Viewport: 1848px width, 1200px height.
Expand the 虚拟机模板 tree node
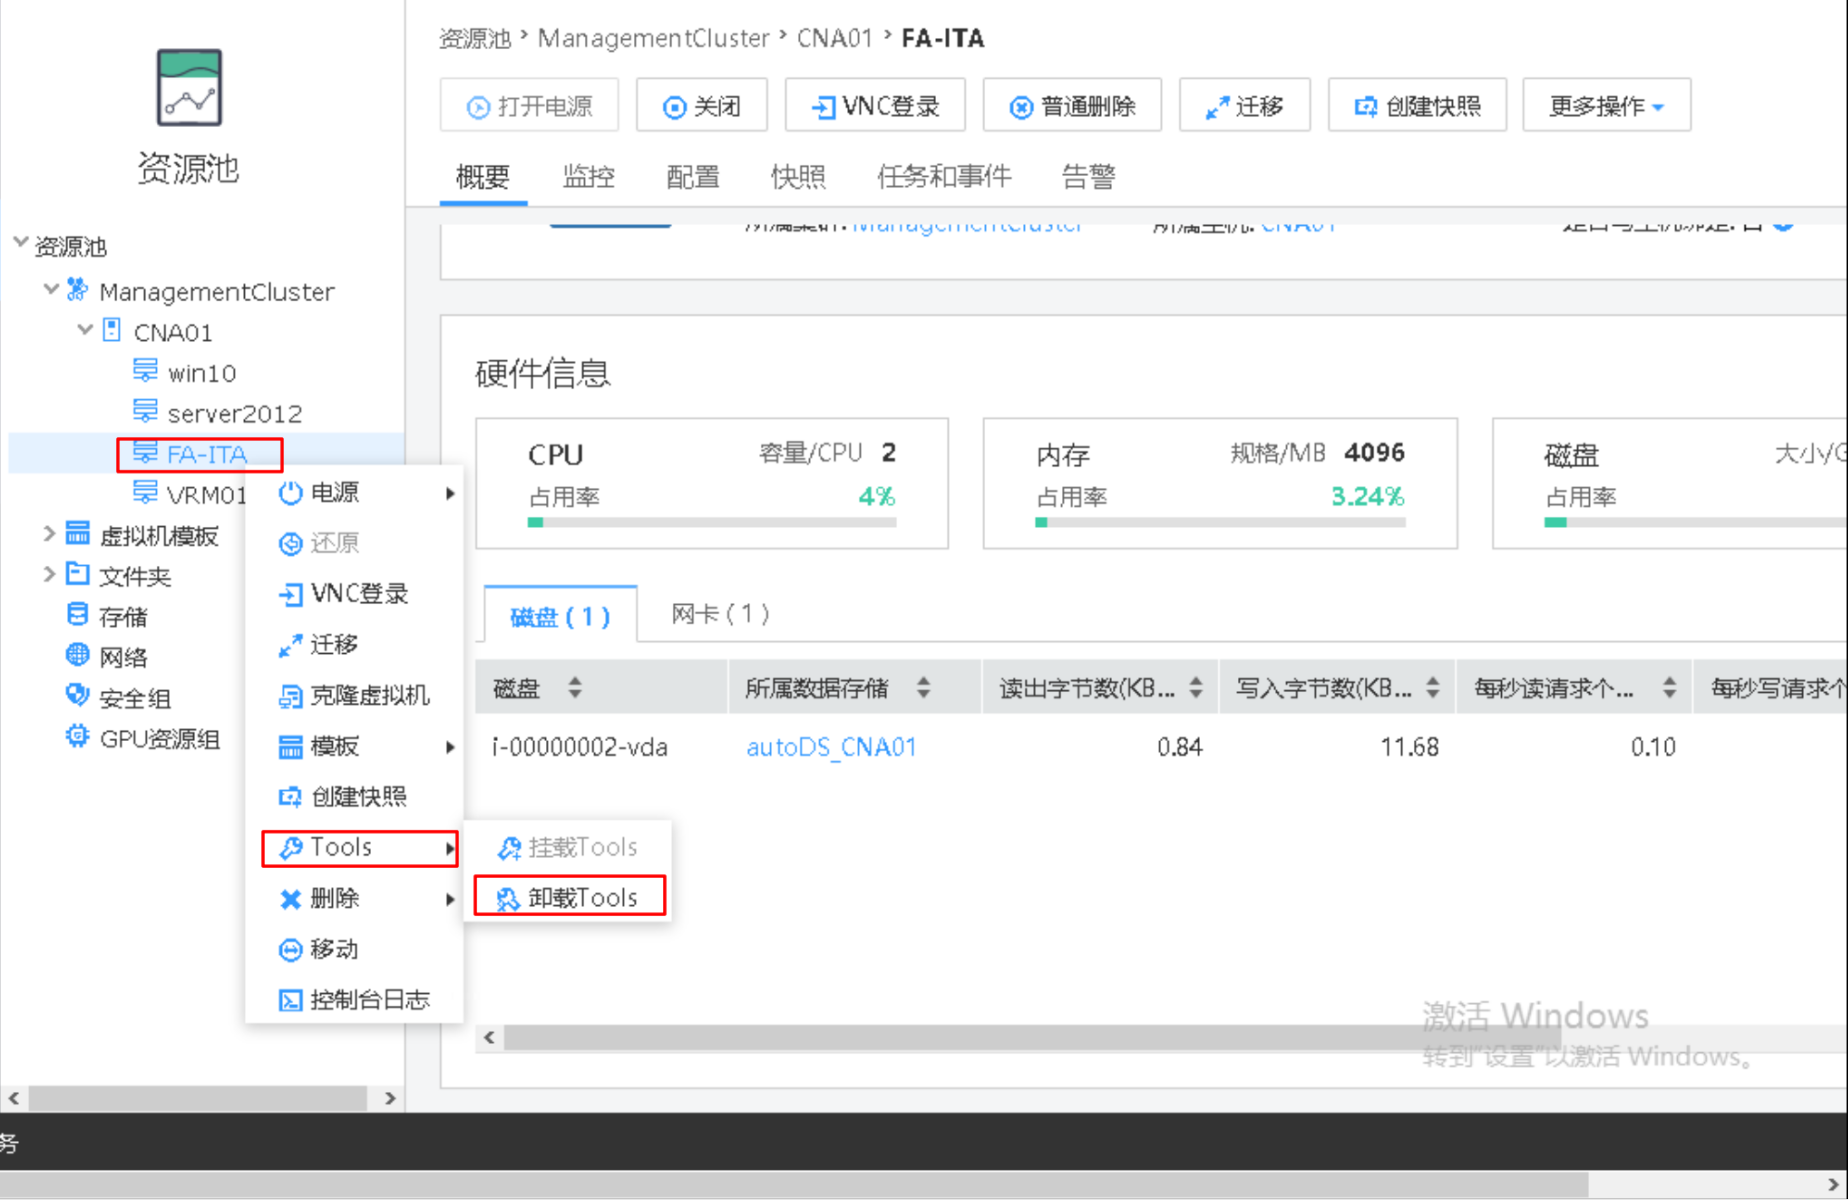pyautogui.click(x=47, y=534)
